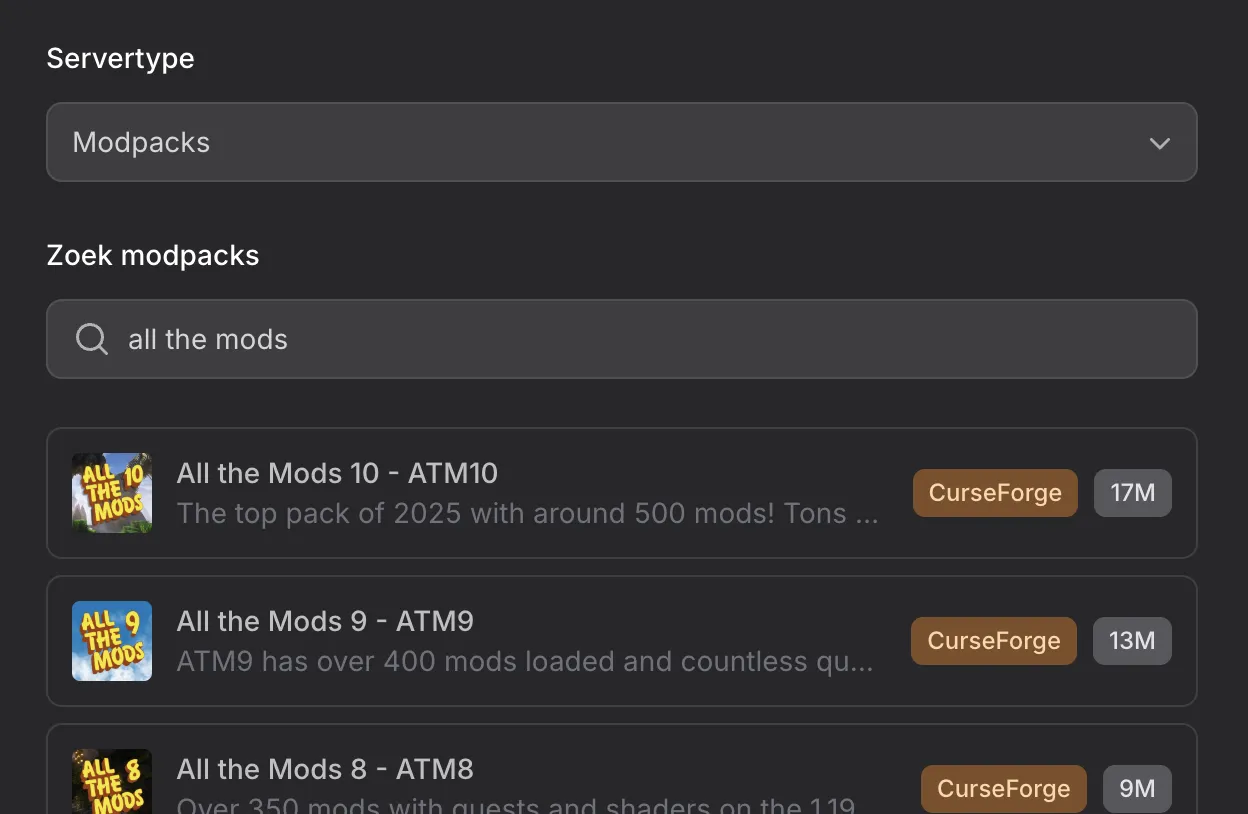Click the magnifying glass search icon
The width and height of the screenshot is (1248, 814).
91,339
